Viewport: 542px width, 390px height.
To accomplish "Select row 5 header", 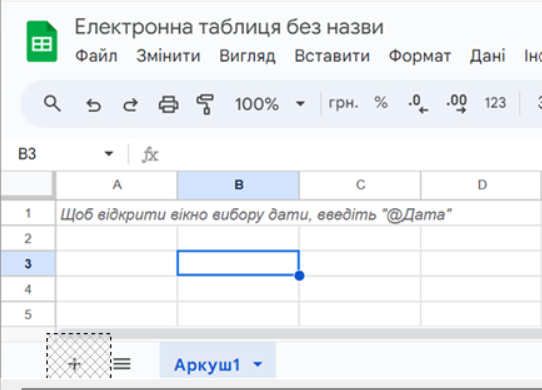I will point(28,314).
